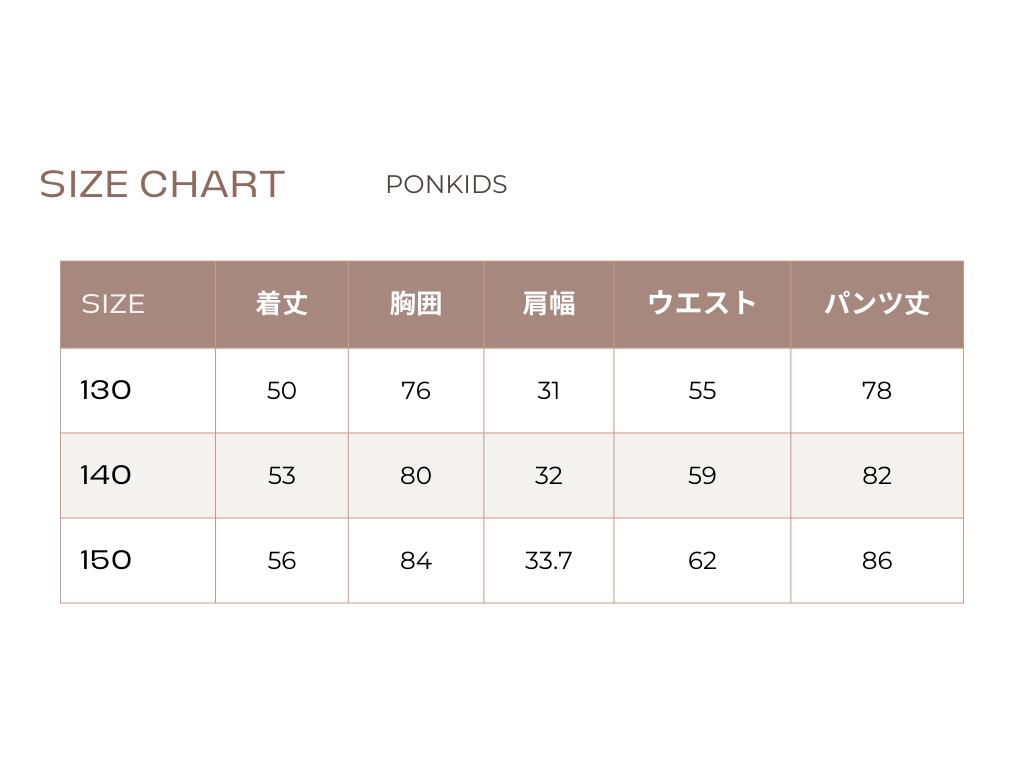The image size is (1024, 768).
Task: Select the 150 size row label
Action: click(x=106, y=560)
